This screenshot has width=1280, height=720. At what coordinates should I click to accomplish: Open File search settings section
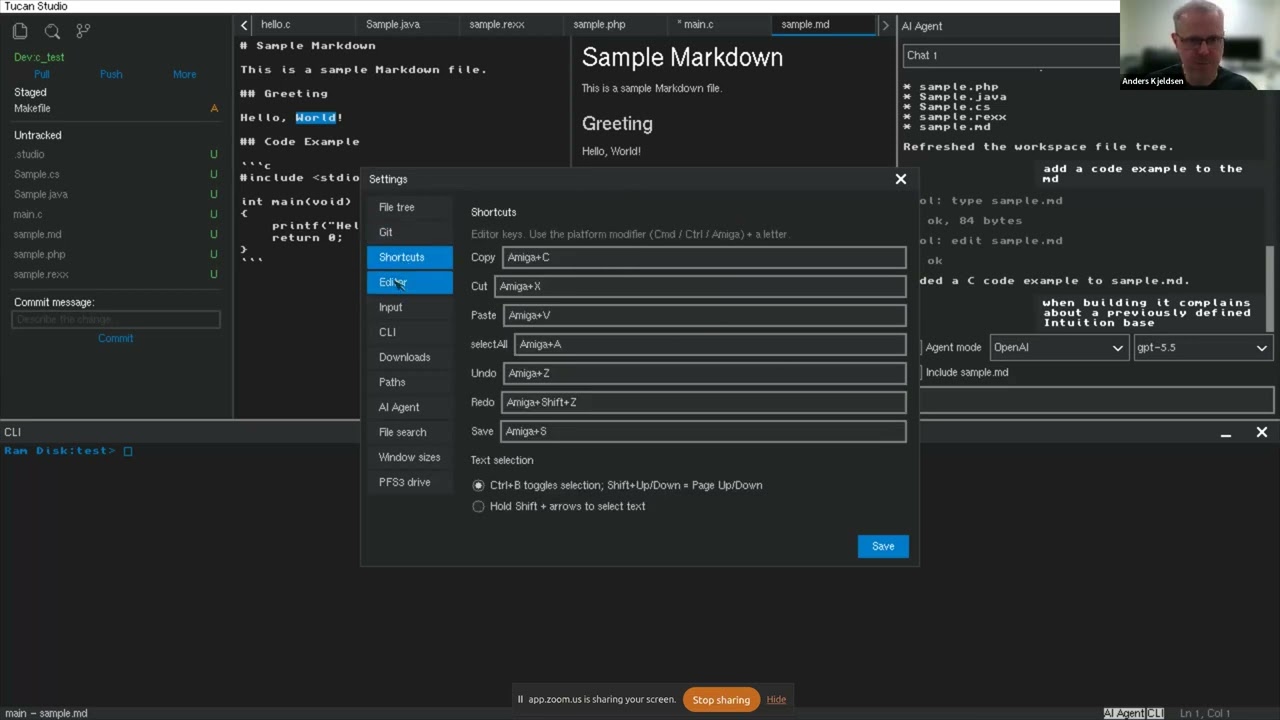point(409,432)
